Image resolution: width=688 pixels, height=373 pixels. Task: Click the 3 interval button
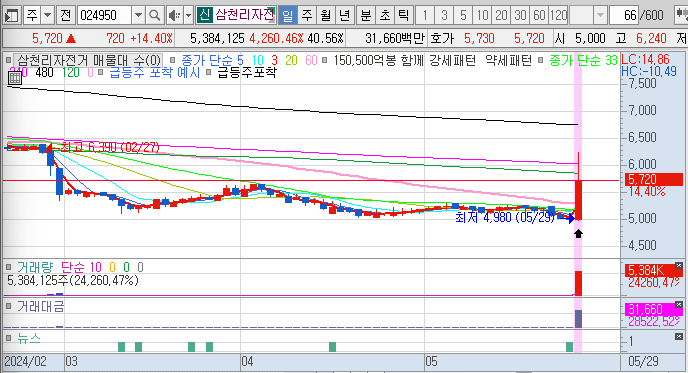pos(444,16)
